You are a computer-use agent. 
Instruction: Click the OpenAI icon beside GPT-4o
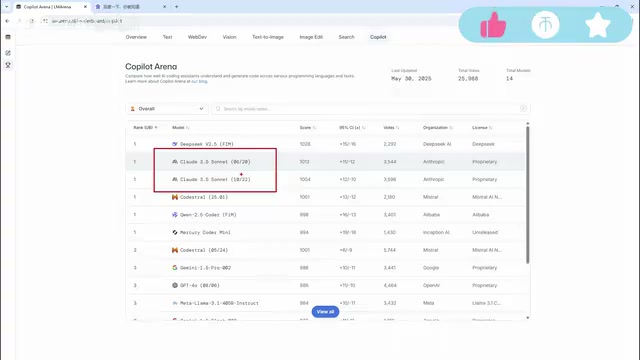click(x=175, y=285)
